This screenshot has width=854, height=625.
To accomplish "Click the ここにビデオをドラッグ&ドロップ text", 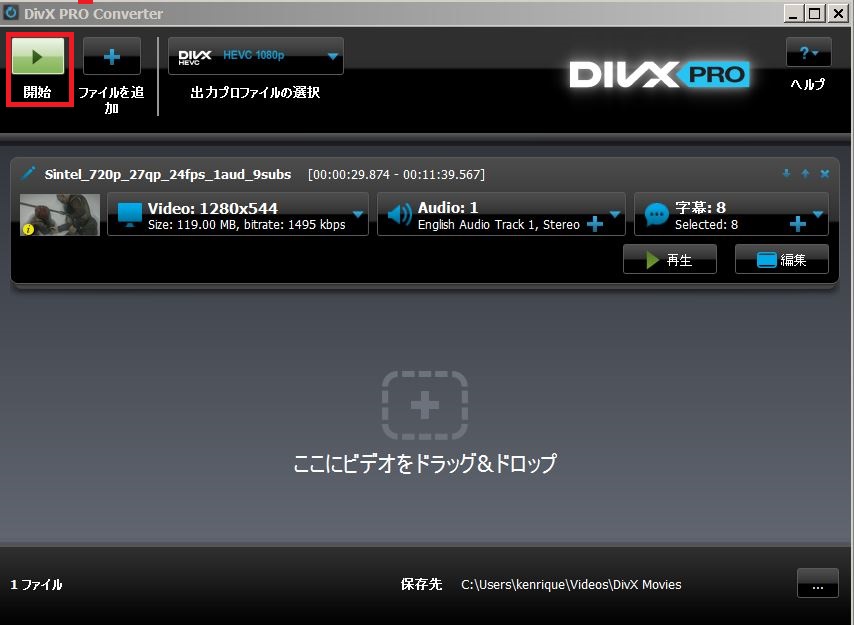I will (425, 463).
